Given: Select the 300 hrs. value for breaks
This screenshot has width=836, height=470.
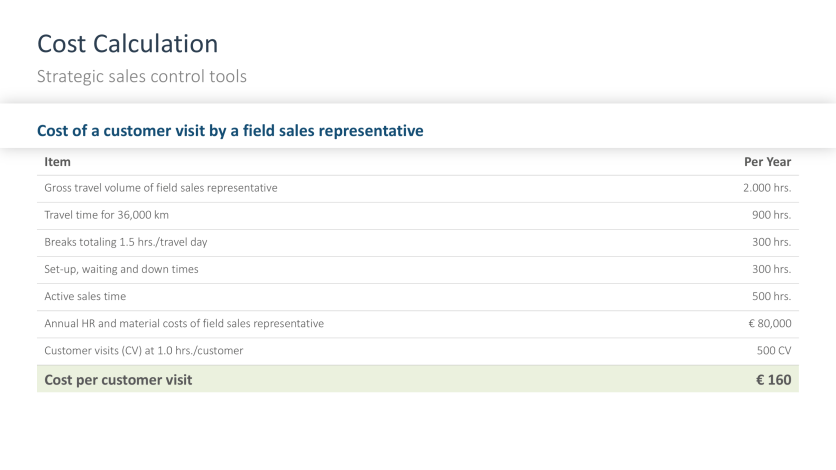Looking at the screenshot, I should coord(771,242).
